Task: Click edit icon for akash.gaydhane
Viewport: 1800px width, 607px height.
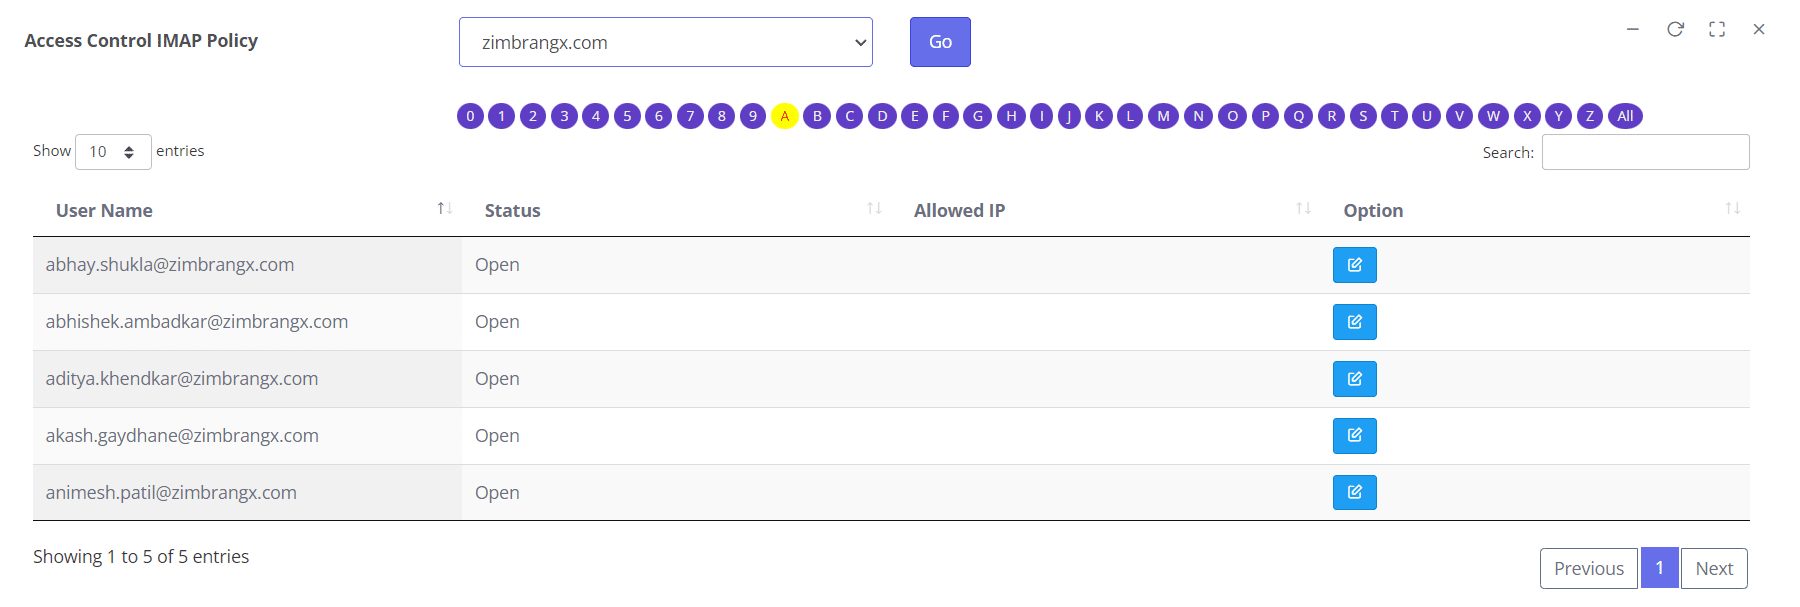Action: pyautogui.click(x=1354, y=436)
